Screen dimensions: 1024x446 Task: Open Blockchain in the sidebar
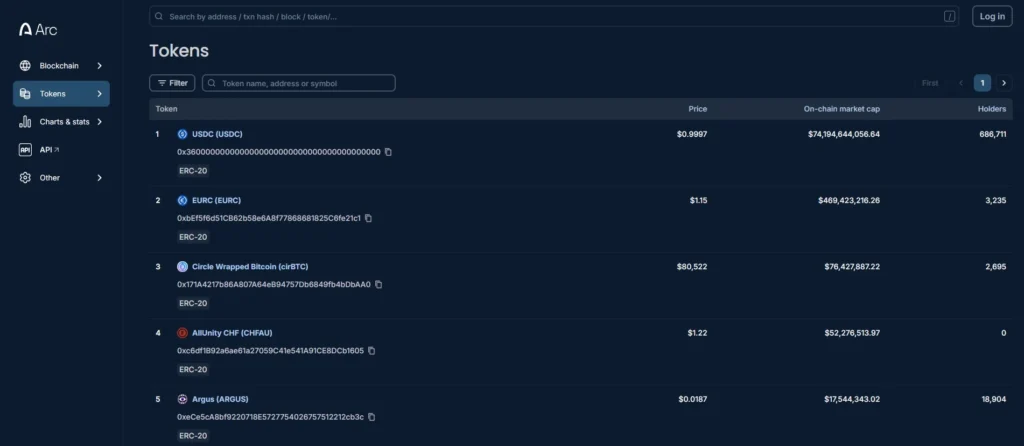click(61, 65)
